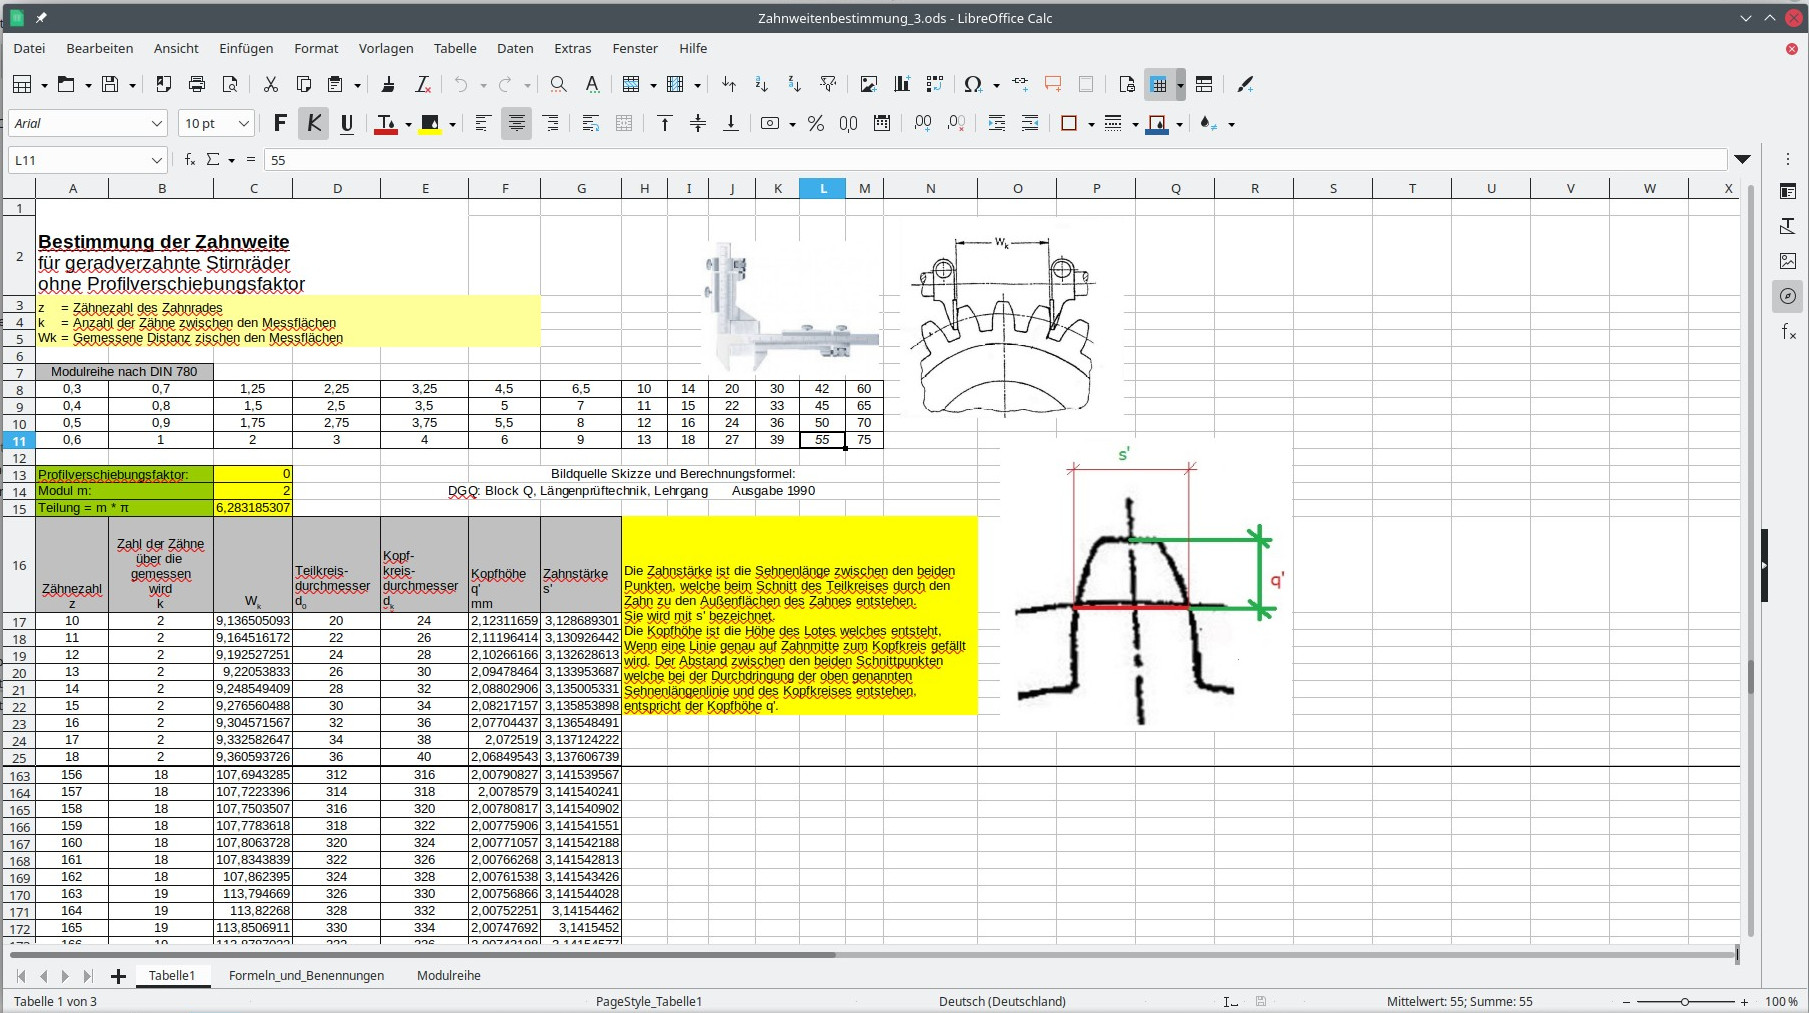Toggle wrap text in the cell

[x=591, y=124]
